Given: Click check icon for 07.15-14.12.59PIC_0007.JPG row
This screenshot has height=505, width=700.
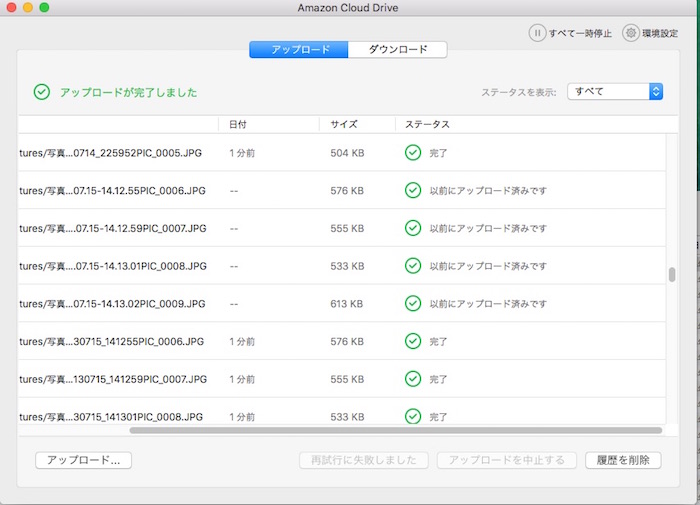Looking at the screenshot, I should (413, 228).
